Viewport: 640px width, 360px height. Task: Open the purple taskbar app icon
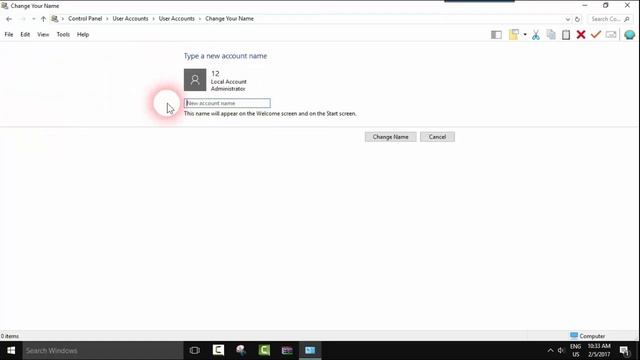coord(287,350)
